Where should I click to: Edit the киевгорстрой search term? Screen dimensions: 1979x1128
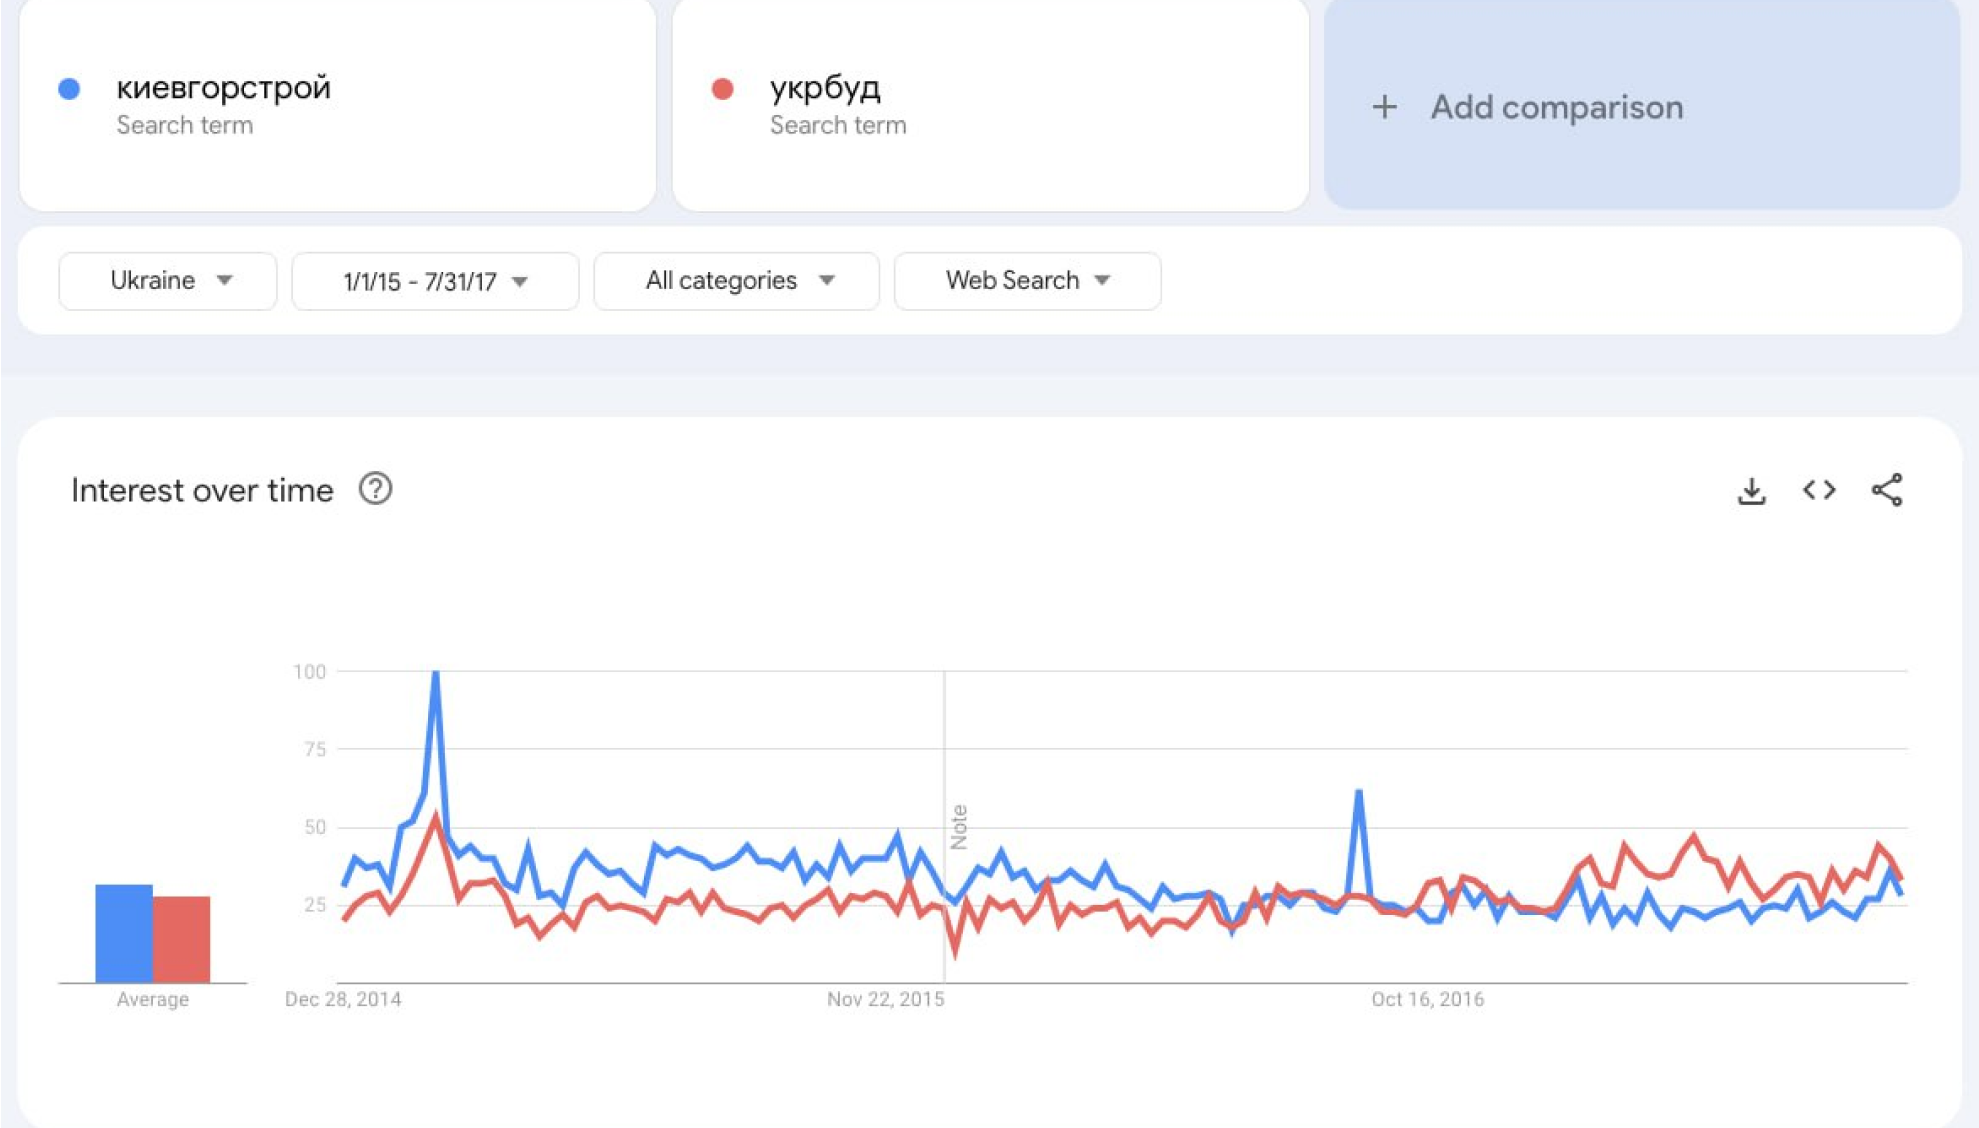(224, 88)
